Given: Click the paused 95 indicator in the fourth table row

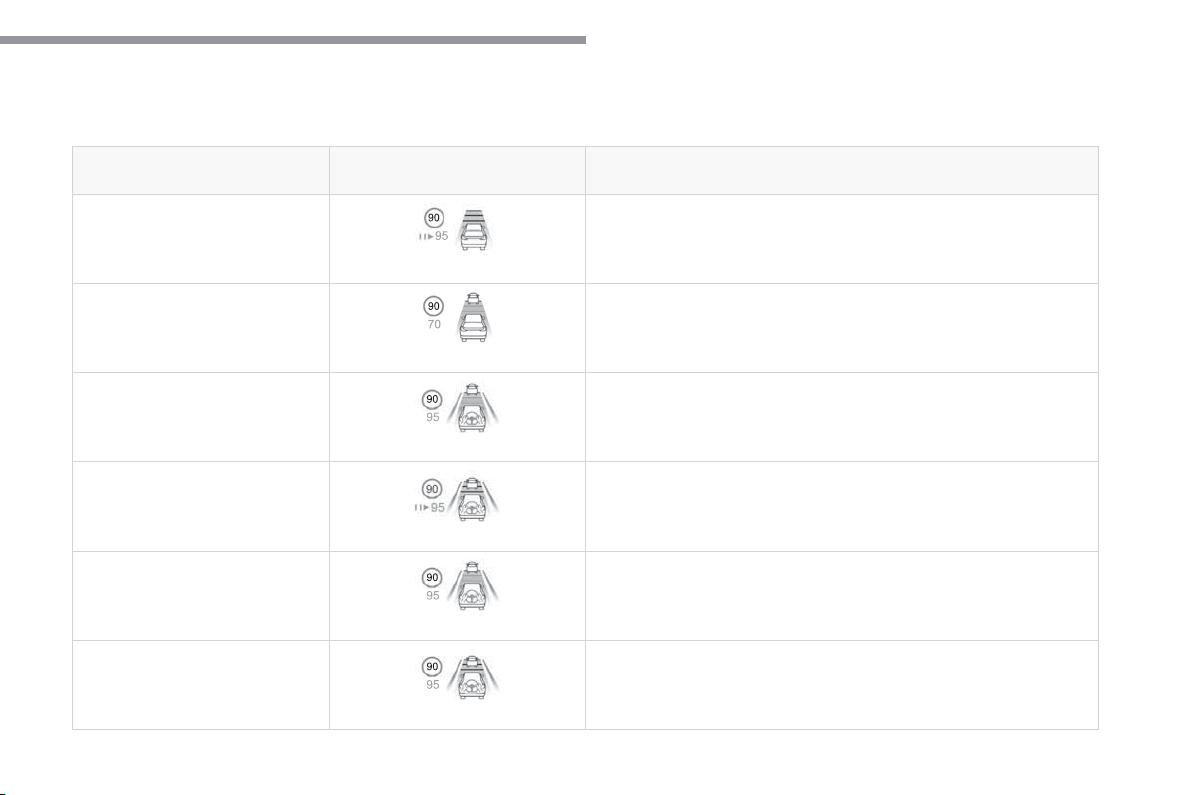Looking at the screenshot, I should coord(430,508).
